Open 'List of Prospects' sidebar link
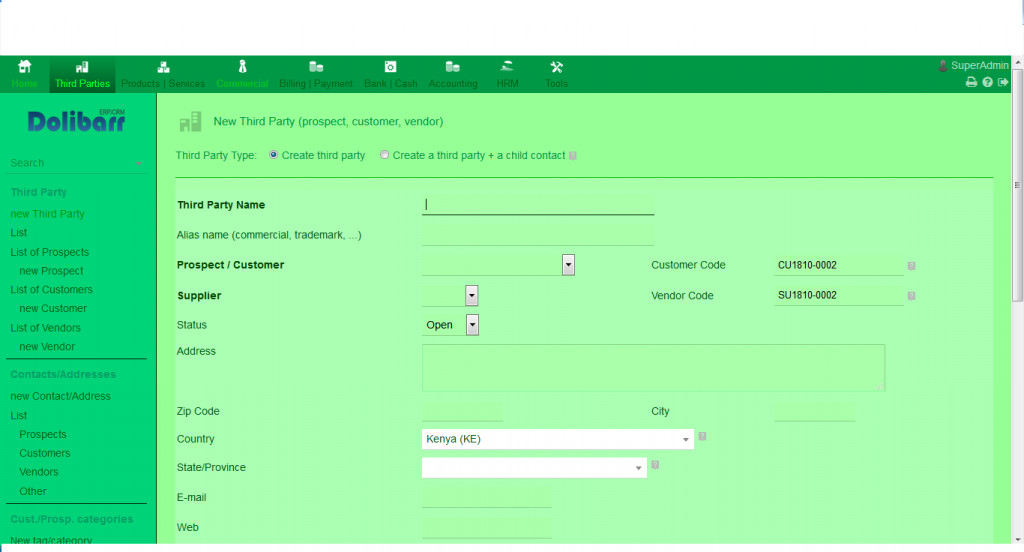This screenshot has width=1024, height=552. click(x=50, y=252)
